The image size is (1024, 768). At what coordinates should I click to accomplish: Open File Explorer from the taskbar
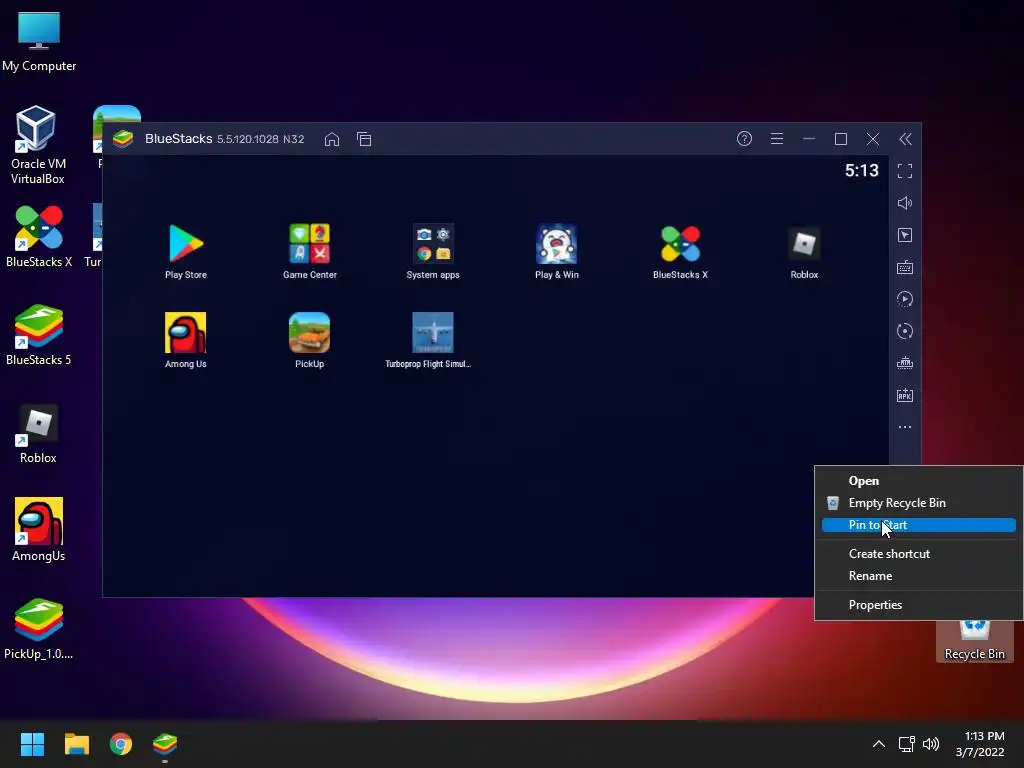(76, 744)
